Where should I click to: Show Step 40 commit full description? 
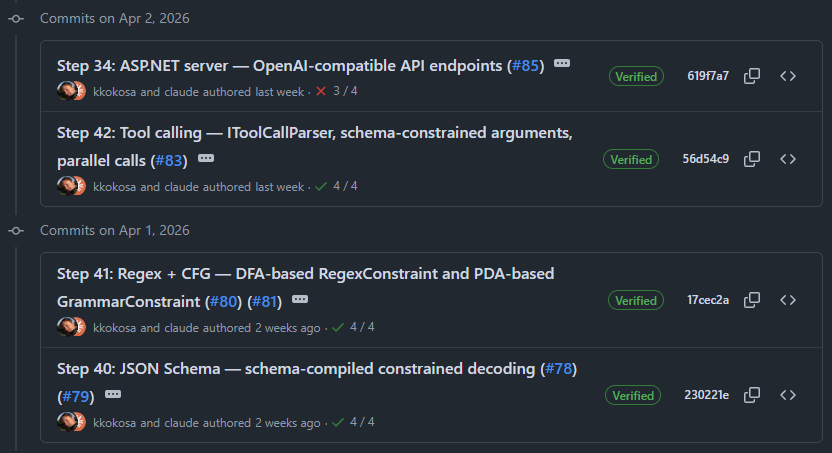pos(112,395)
